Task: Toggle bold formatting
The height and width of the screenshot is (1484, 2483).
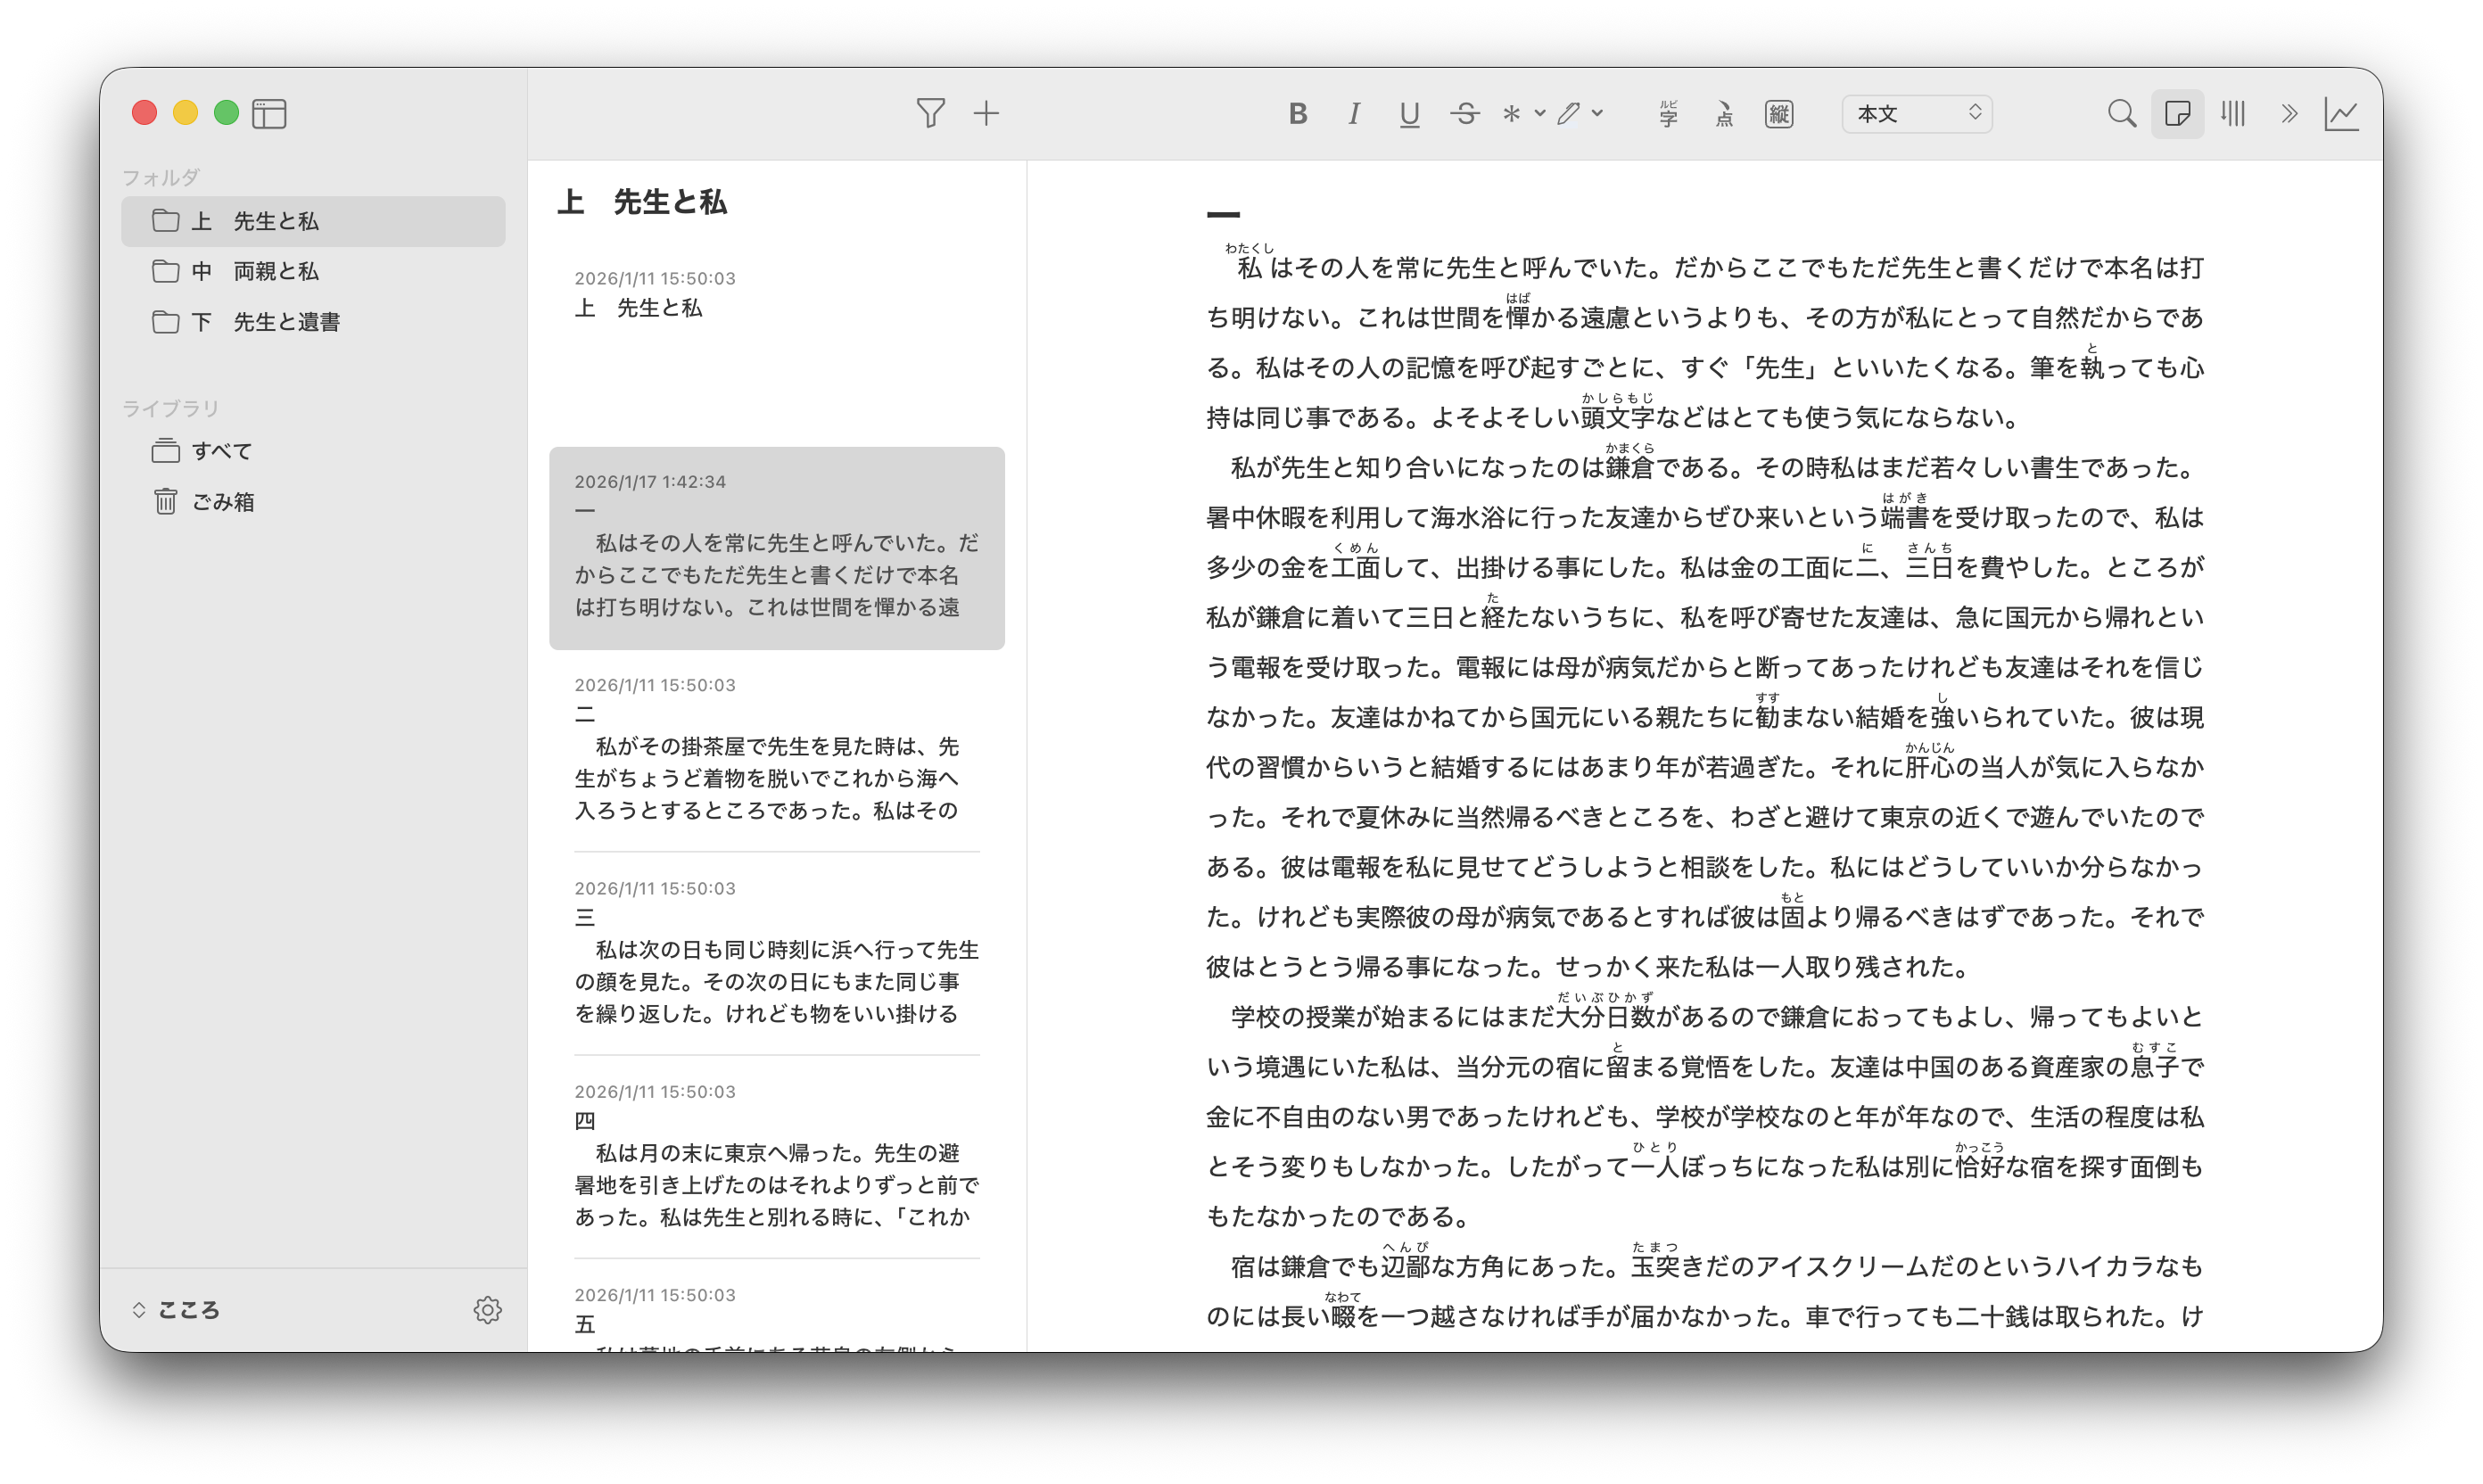Action: (1298, 114)
